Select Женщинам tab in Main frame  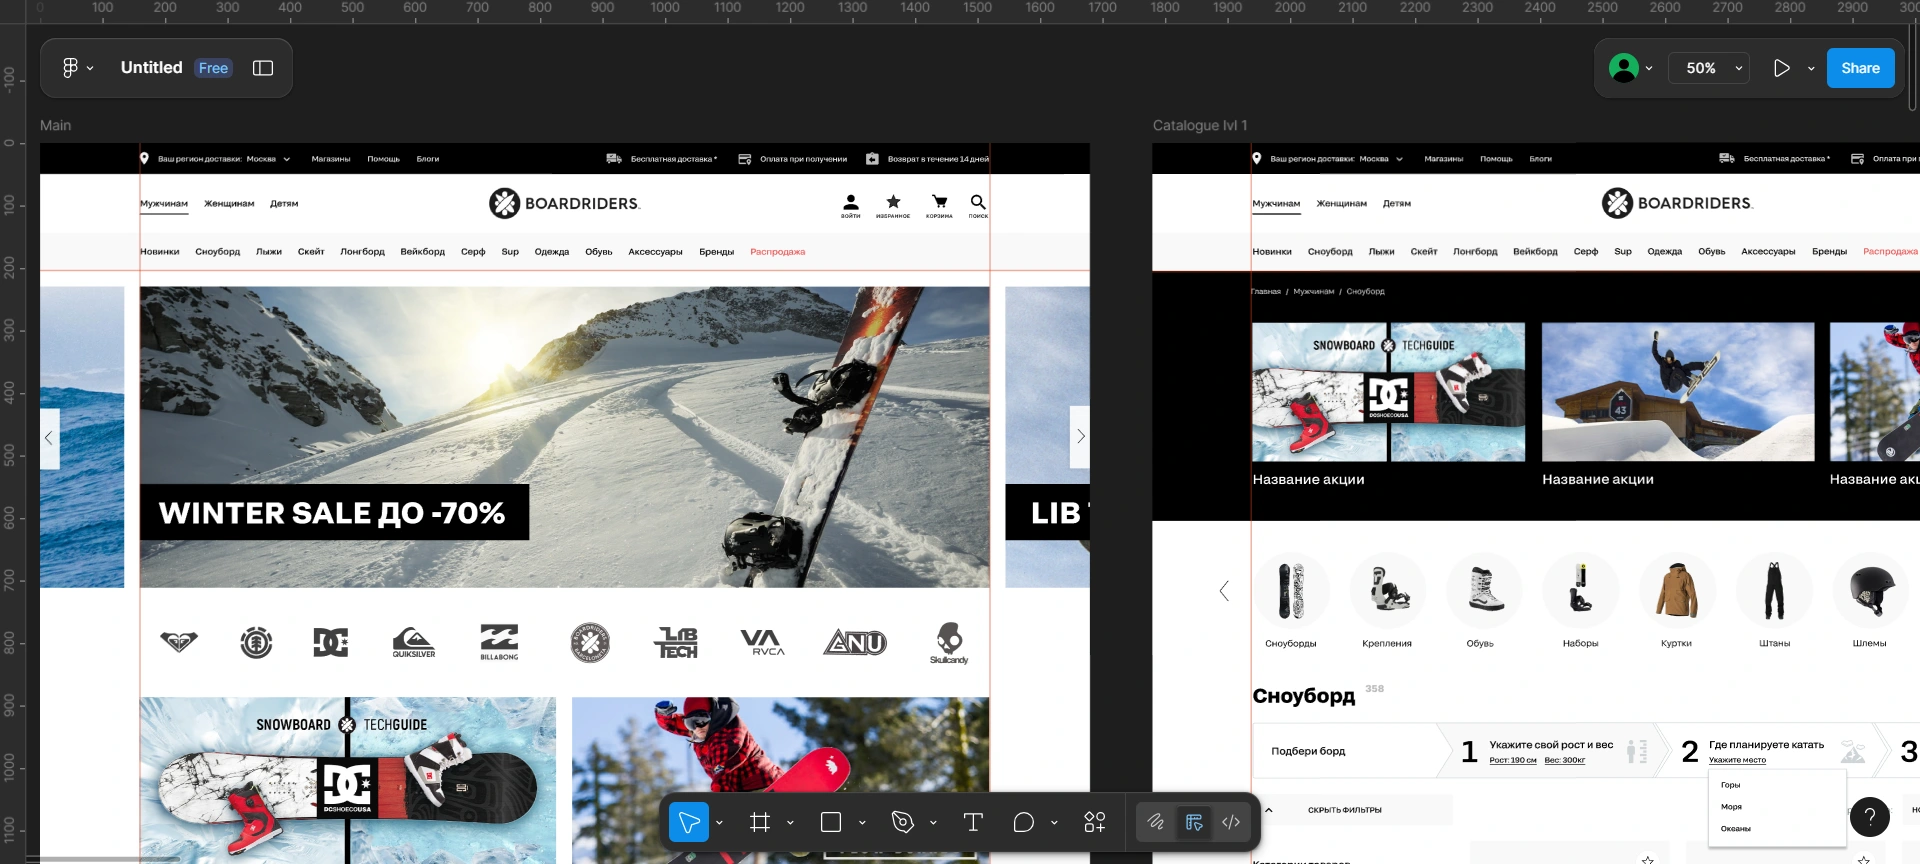pos(229,204)
